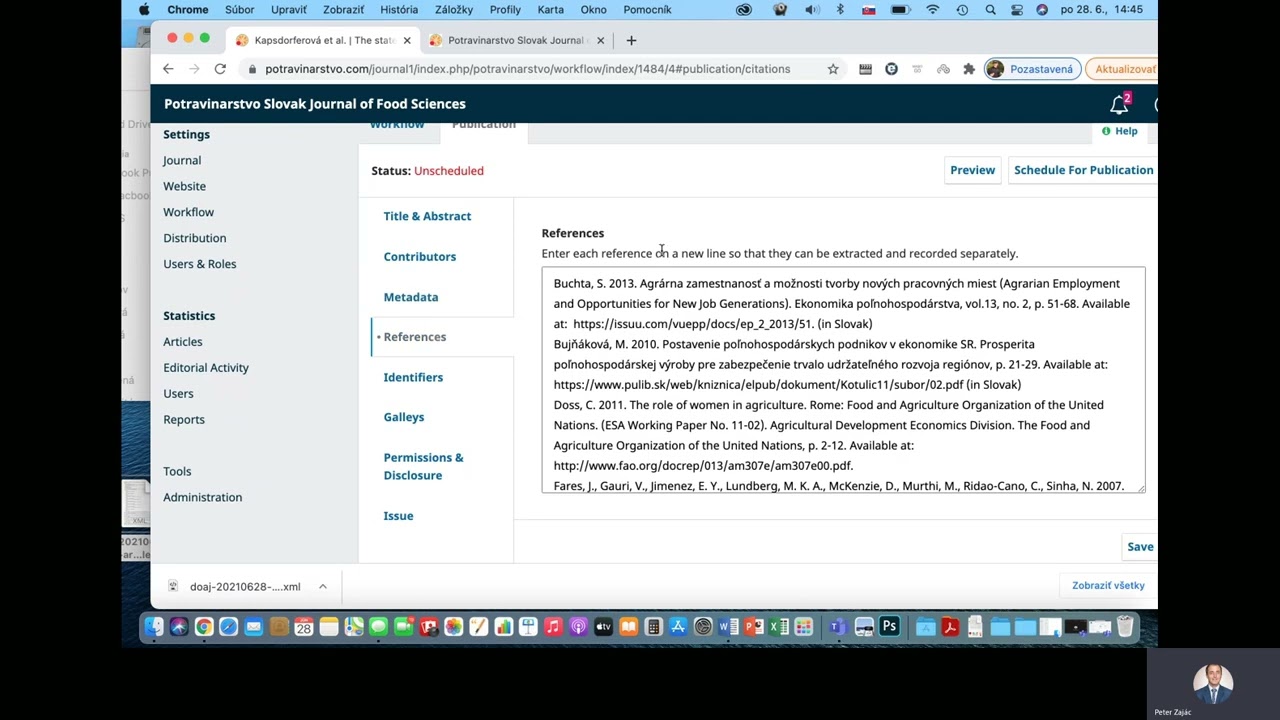Switch to the Potravinarstvo Slovak Journal browser tab
This screenshot has height=720, width=1280.
click(515, 41)
